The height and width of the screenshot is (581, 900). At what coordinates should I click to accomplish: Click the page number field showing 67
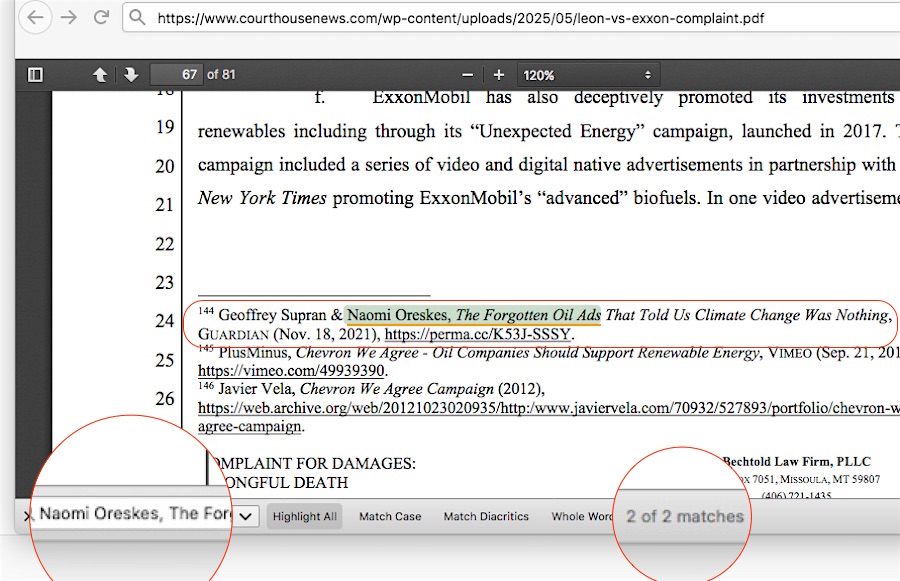[177, 75]
